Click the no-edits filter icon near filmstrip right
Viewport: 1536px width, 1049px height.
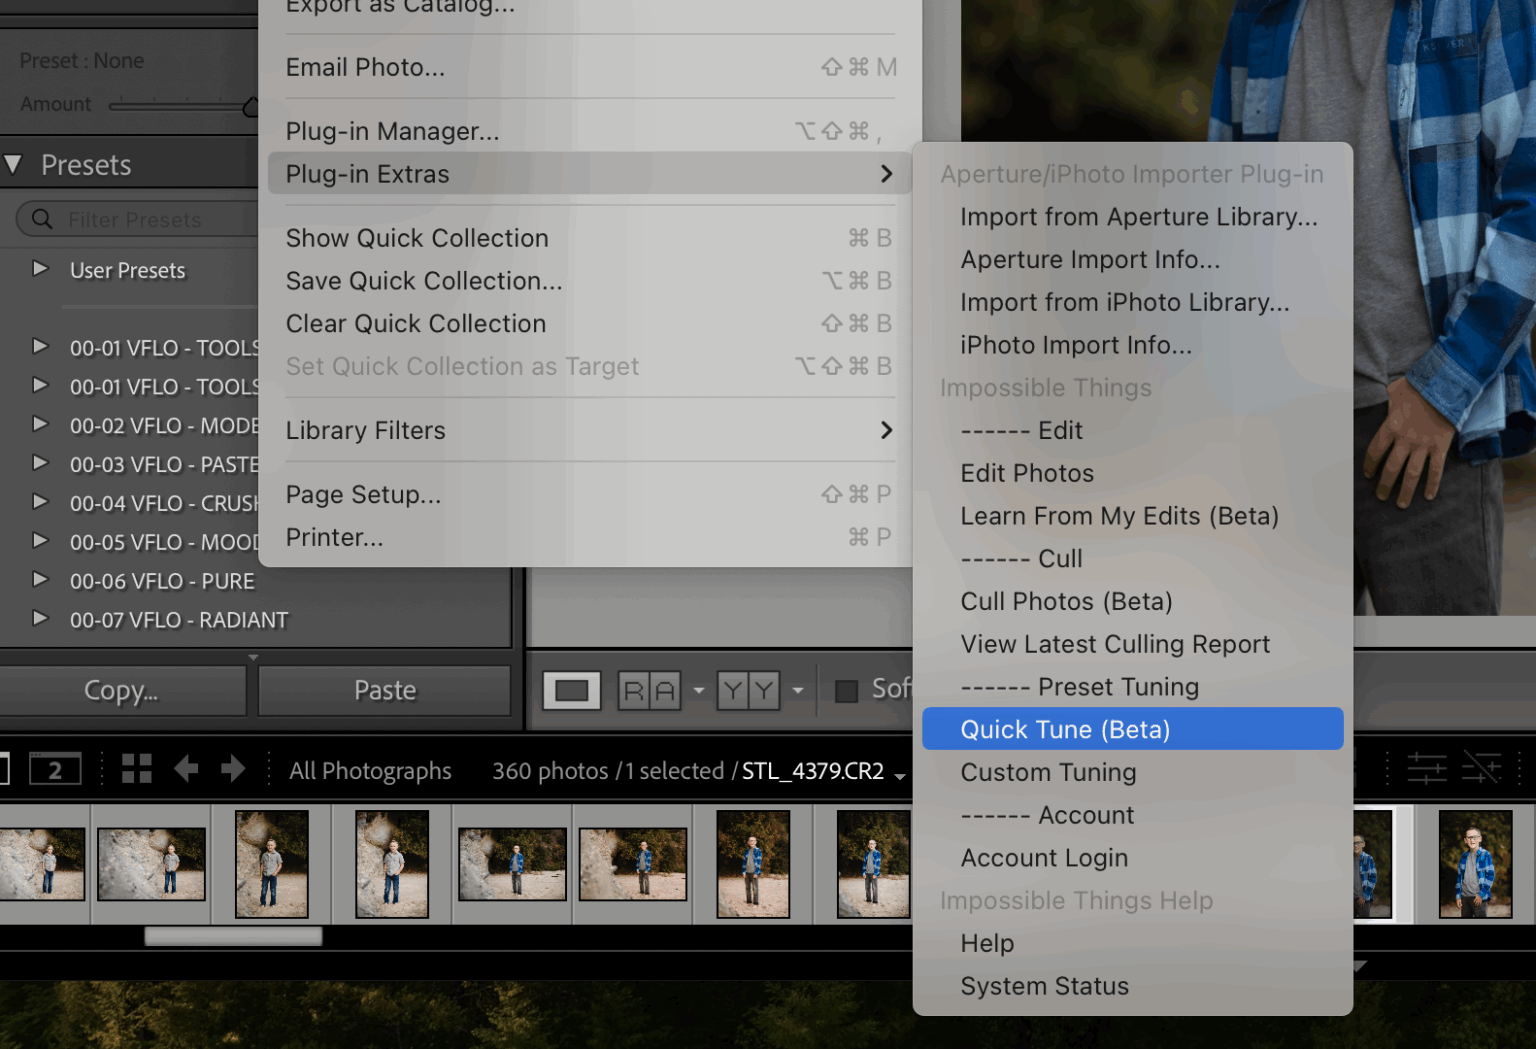tap(1482, 768)
